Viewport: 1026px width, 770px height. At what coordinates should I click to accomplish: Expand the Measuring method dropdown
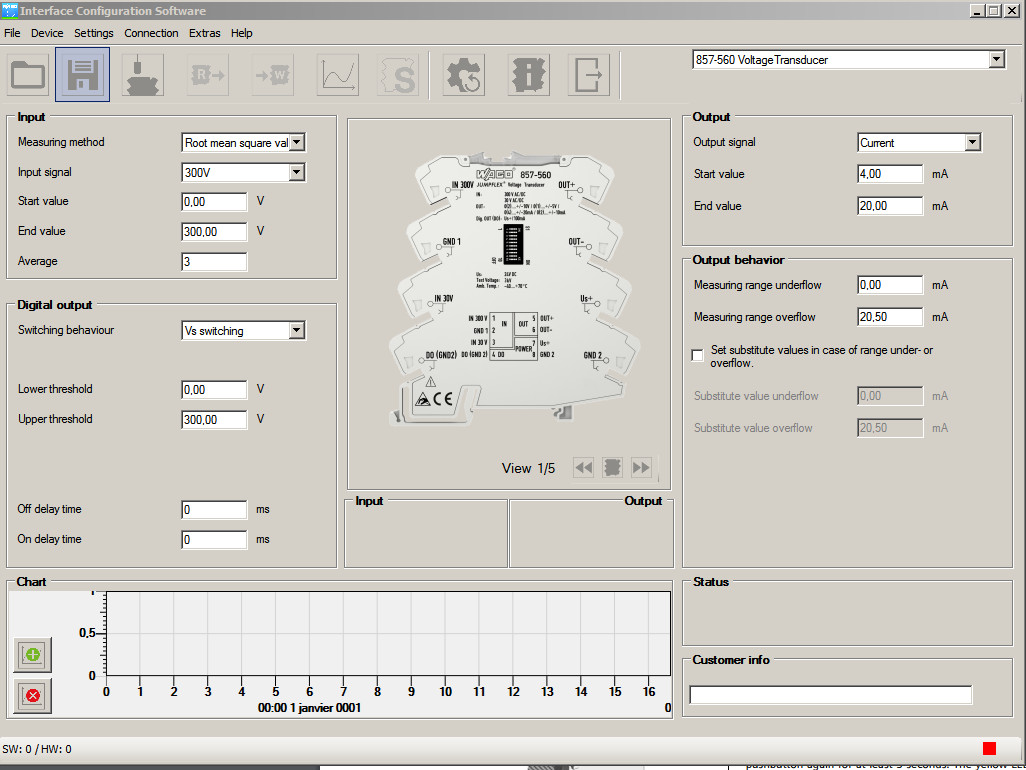(296, 143)
